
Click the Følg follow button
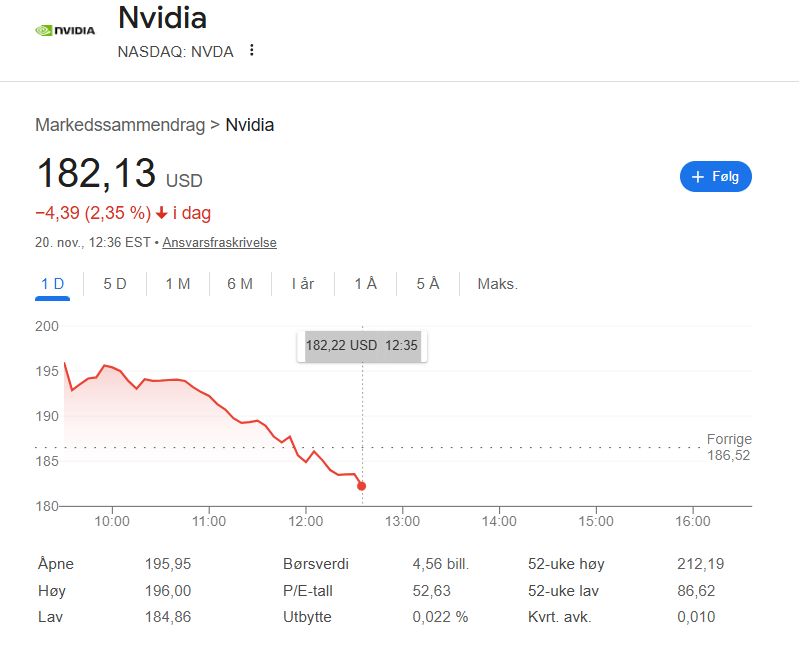(x=715, y=176)
